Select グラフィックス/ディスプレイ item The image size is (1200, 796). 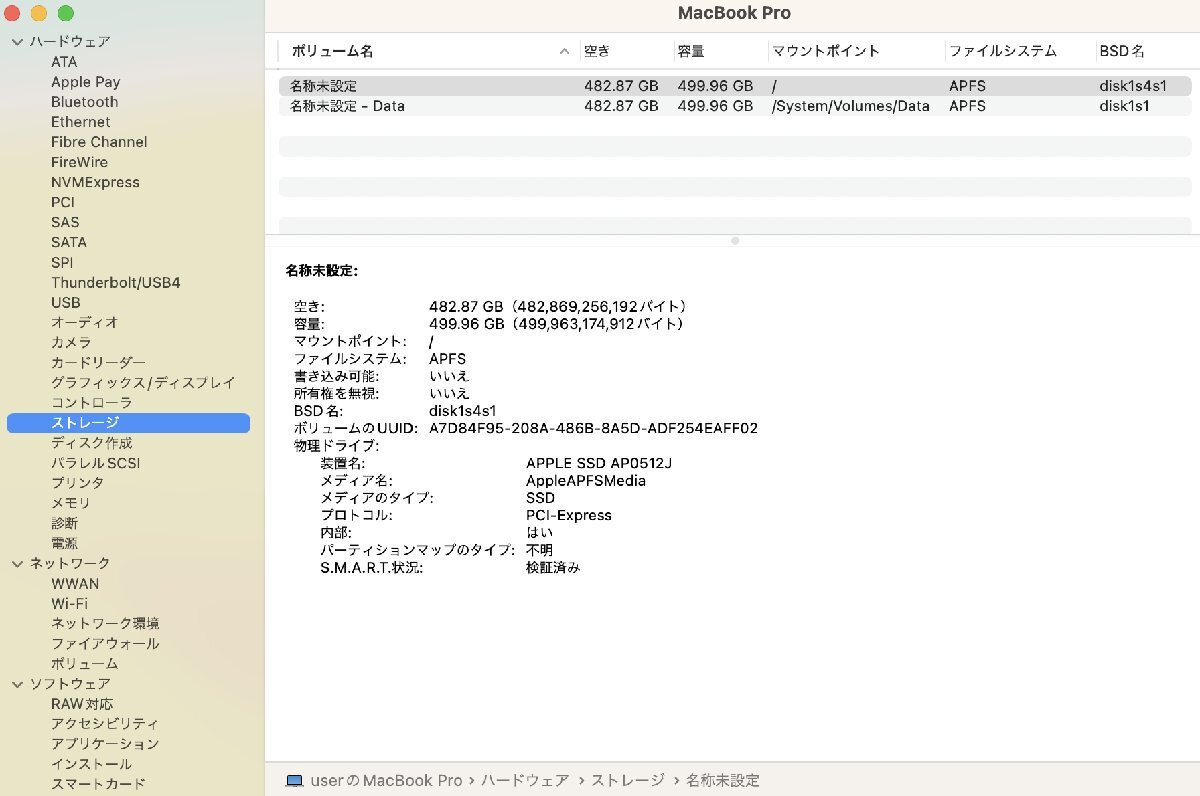pos(143,382)
